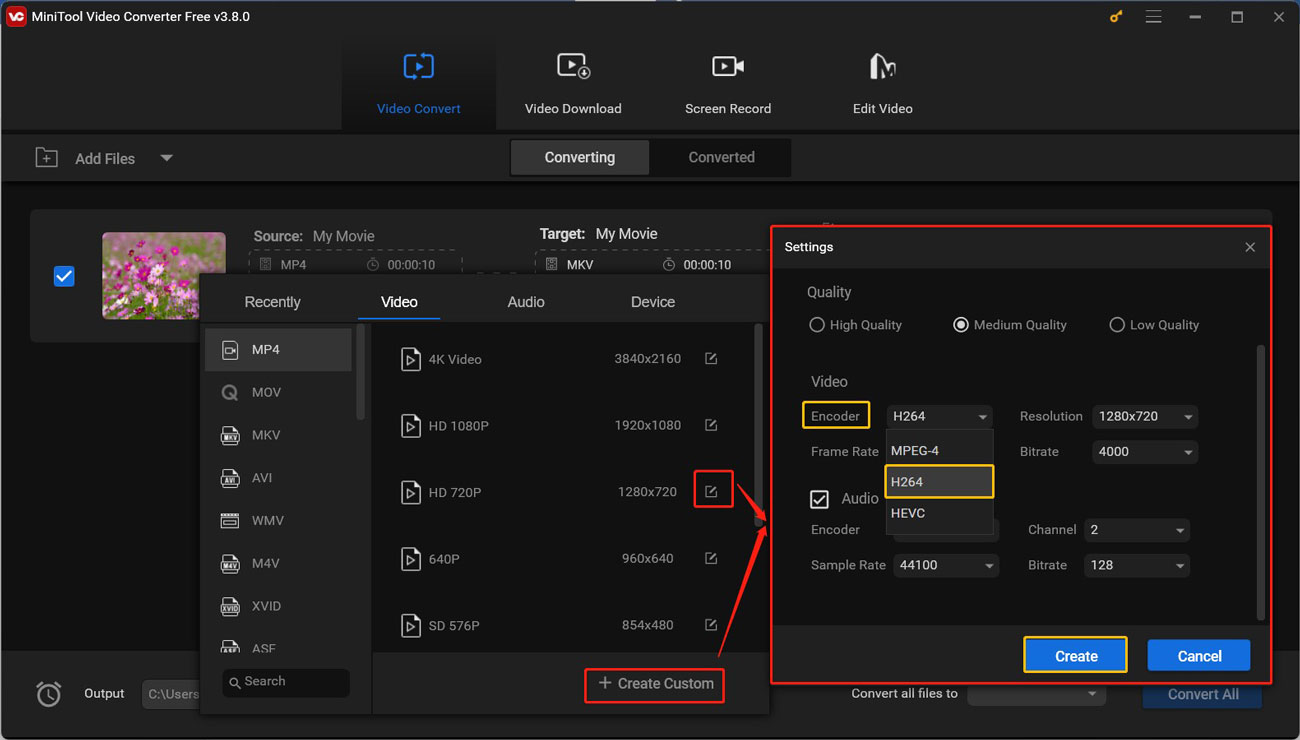This screenshot has height=740, width=1300.
Task: Click the key registration icon
Action: pos(1116,17)
